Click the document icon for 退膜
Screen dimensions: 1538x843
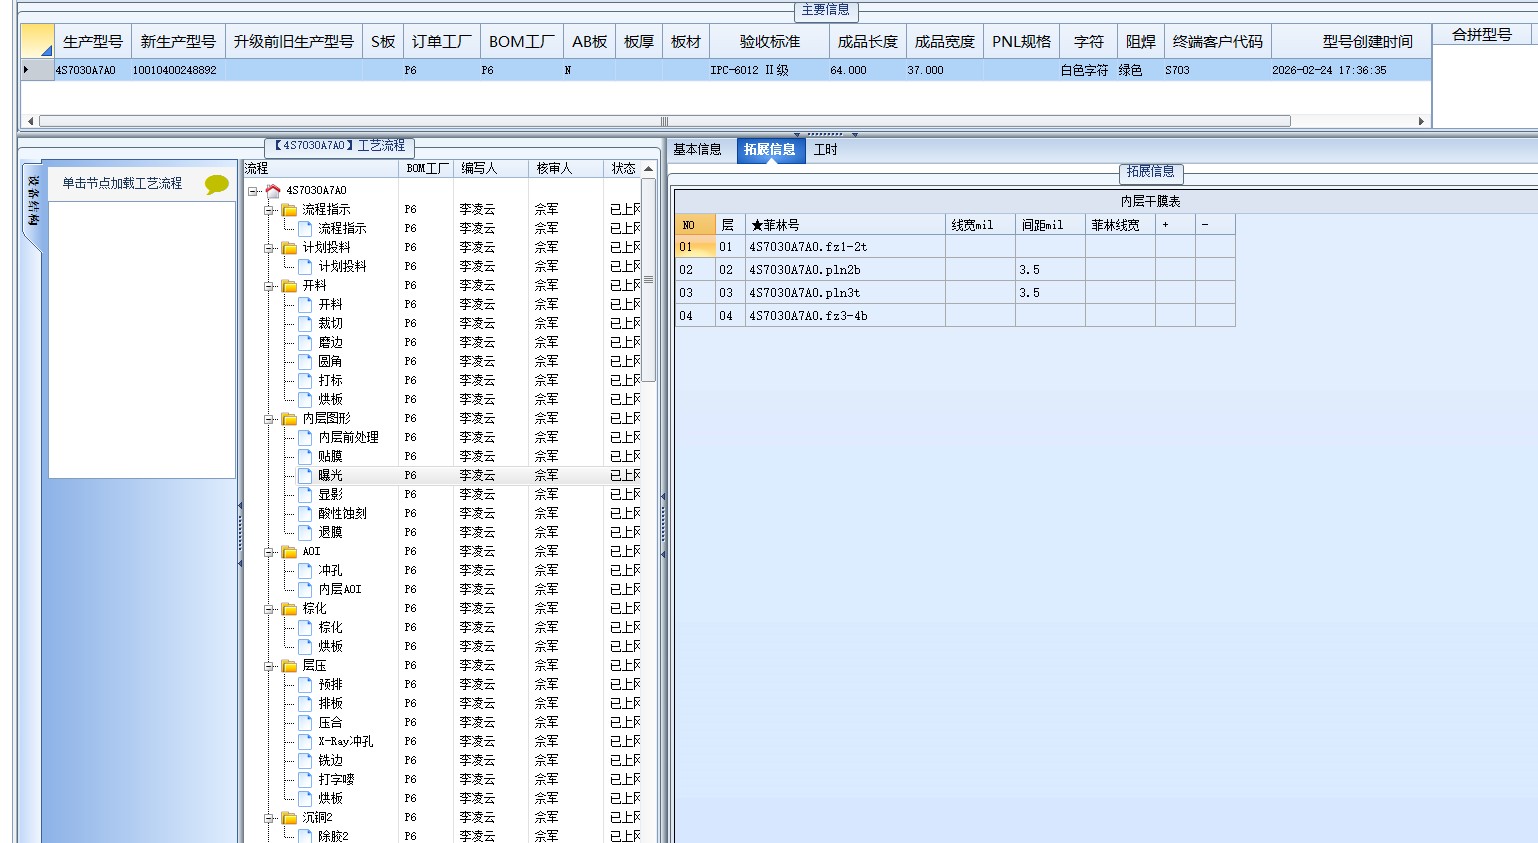[305, 533]
